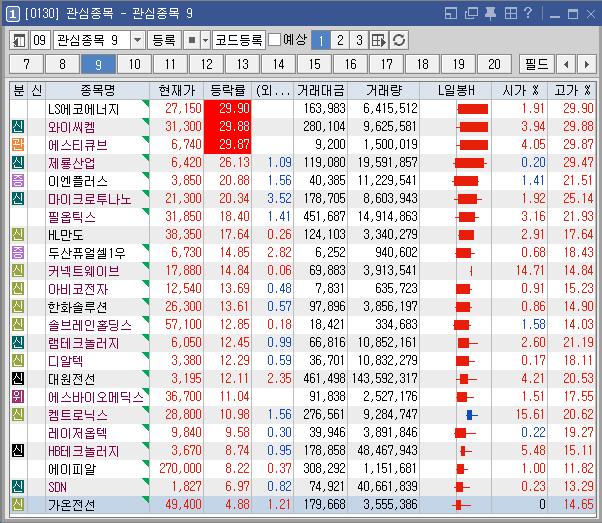602x523 pixels.
Task: Click the black square stop button
Action: 192,40
